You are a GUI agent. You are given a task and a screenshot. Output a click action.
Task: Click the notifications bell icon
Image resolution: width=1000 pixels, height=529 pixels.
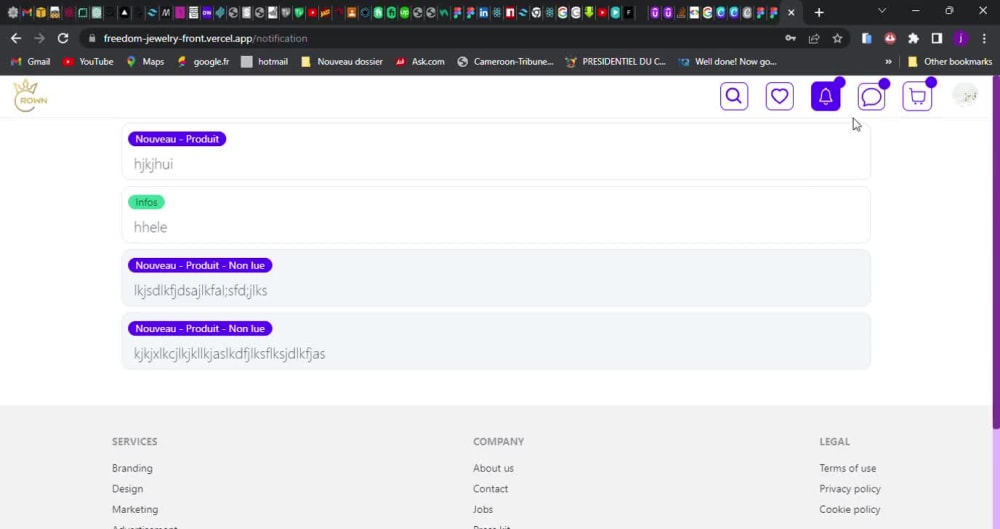(825, 96)
